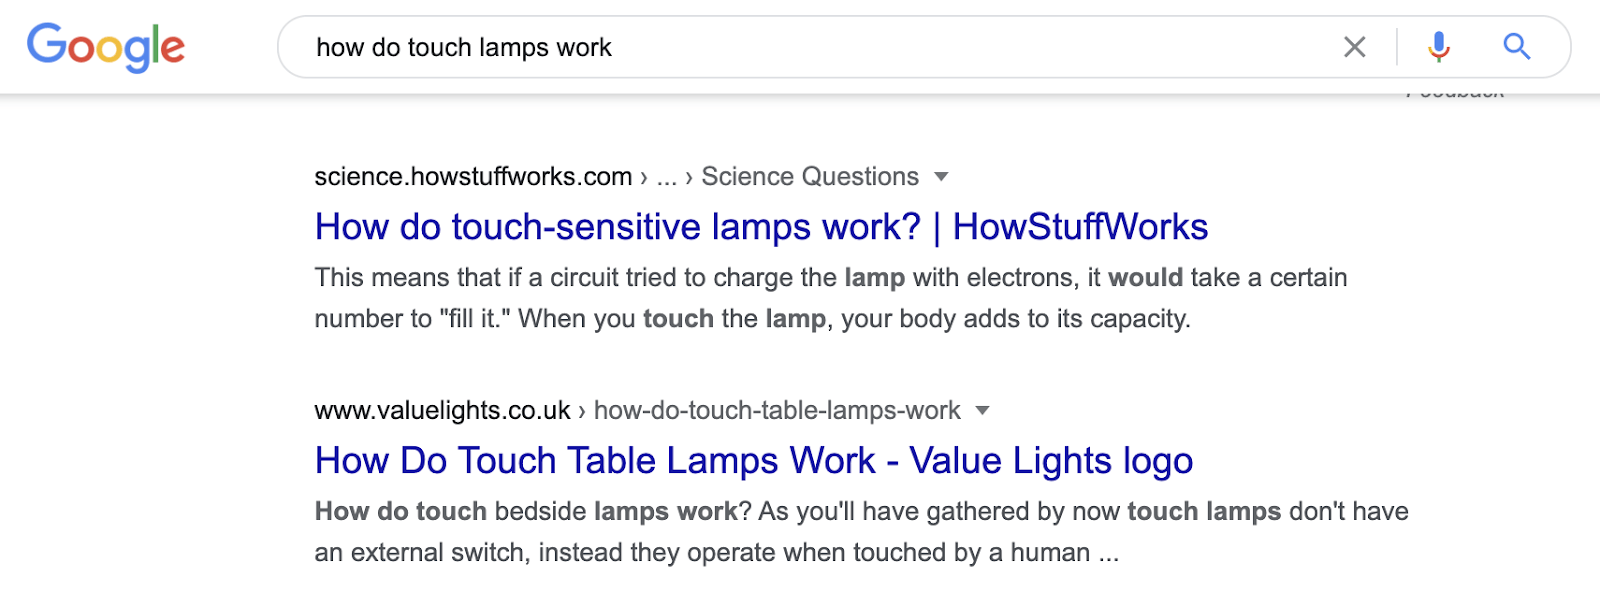1600x606 pixels.
Task: Click the magnifying glass search icon
Action: pyautogui.click(x=1516, y=47)
